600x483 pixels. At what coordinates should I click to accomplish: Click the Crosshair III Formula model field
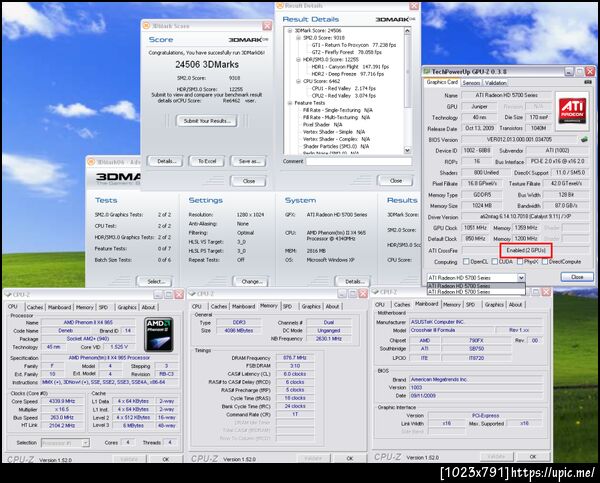point(452,330)
